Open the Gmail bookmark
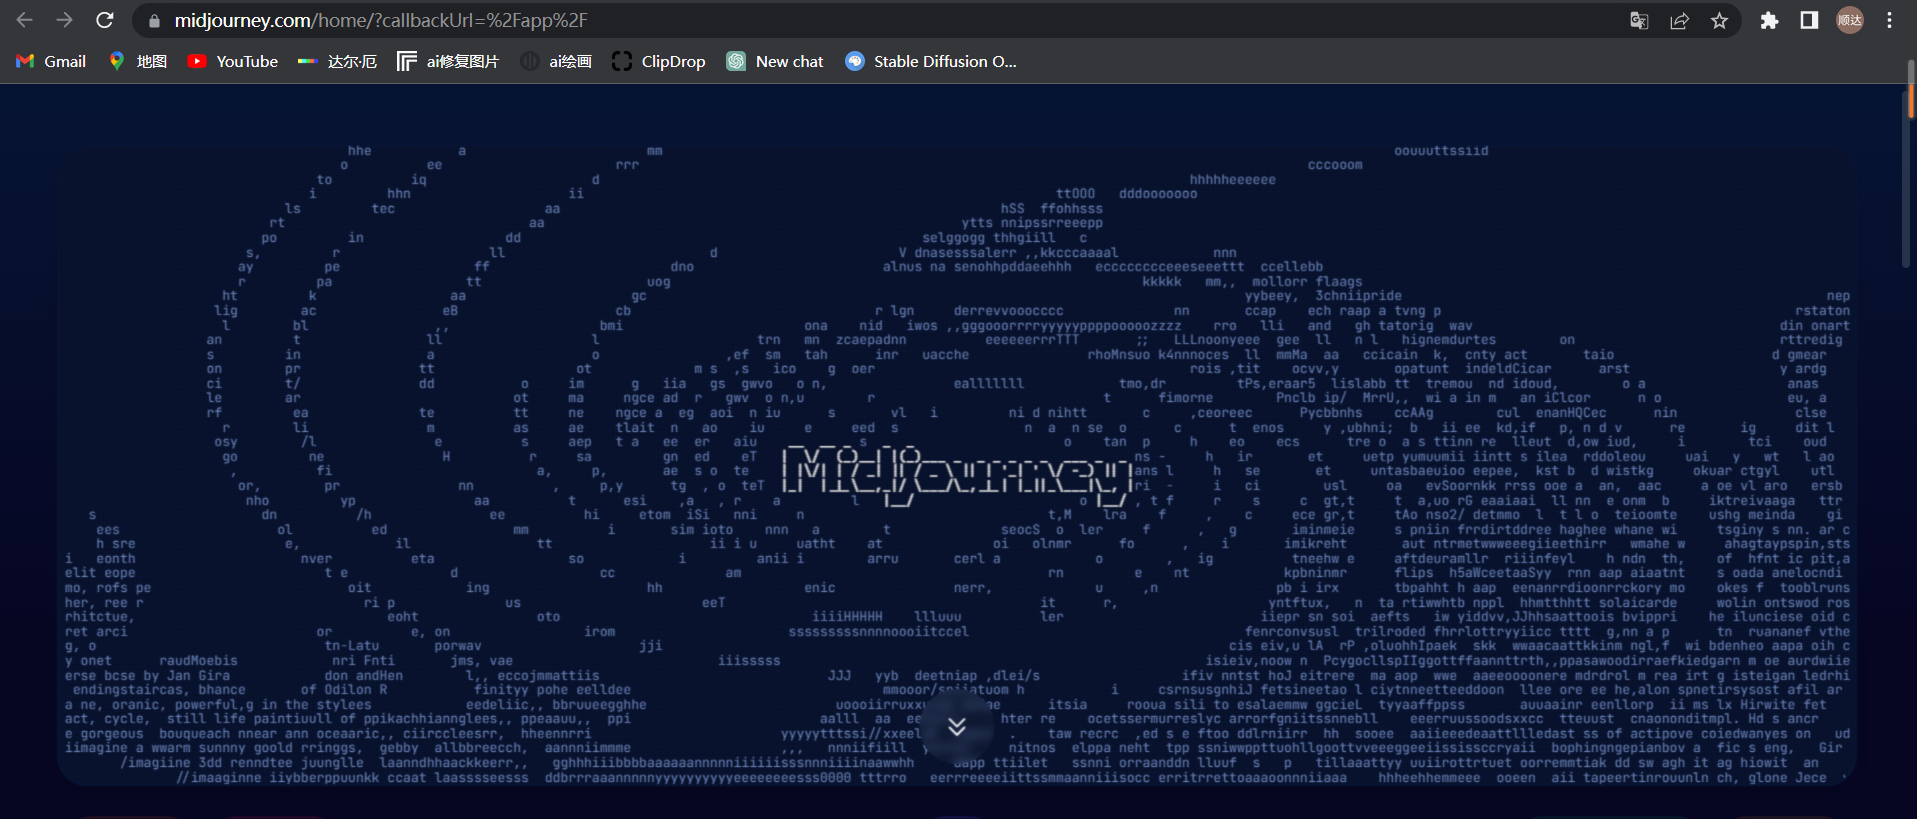The image size is (1917, 819). click(x=51, y=61)
